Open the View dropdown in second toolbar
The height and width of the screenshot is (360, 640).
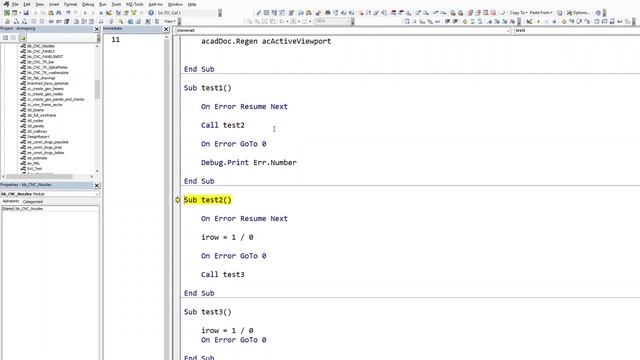click(169, 21)
